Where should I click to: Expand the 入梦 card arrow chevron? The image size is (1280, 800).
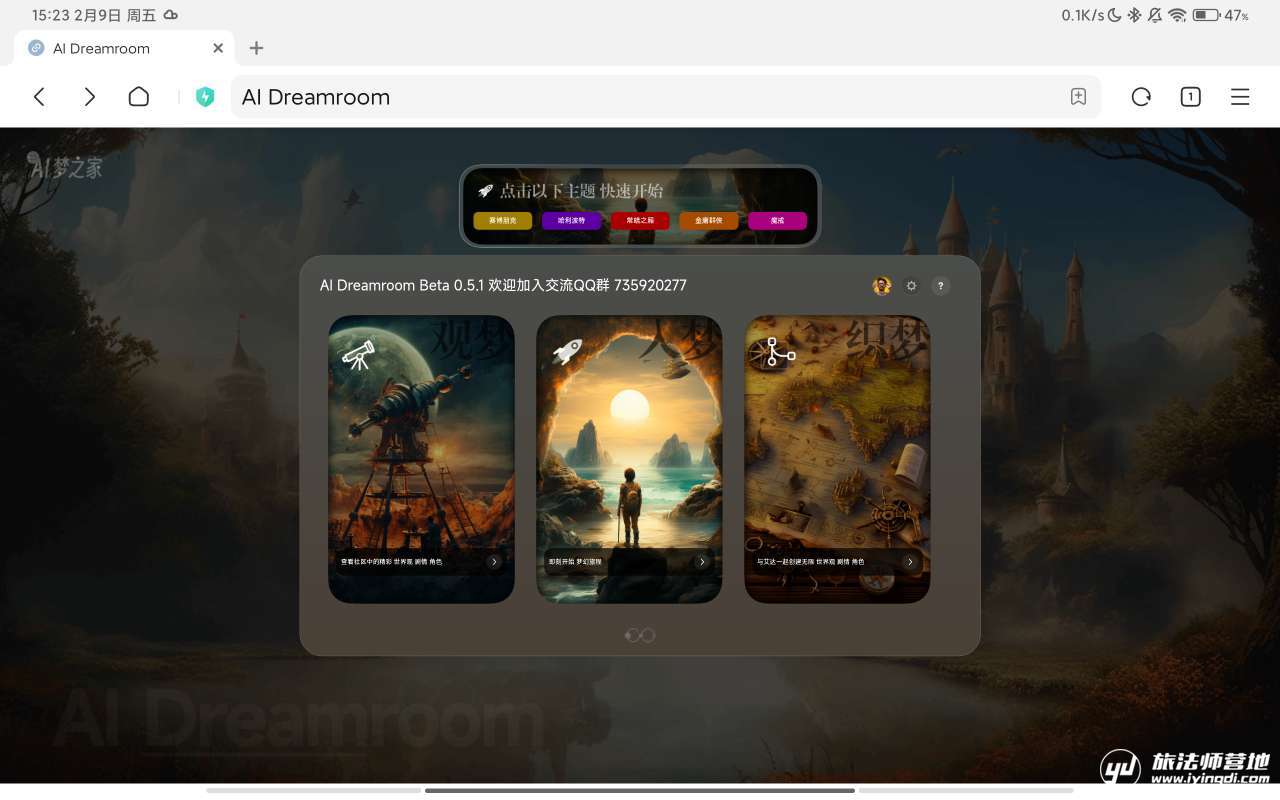(x=702, y=562)
